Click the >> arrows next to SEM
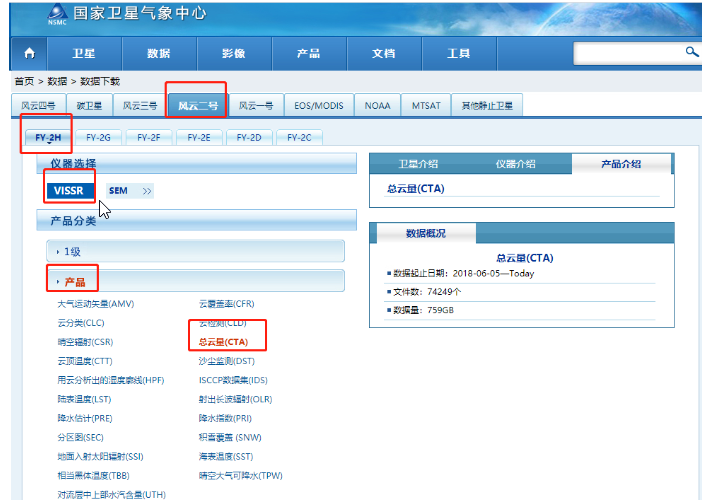Image resolution: width=702 pixels, height=500 pixels. click(147, 190)
